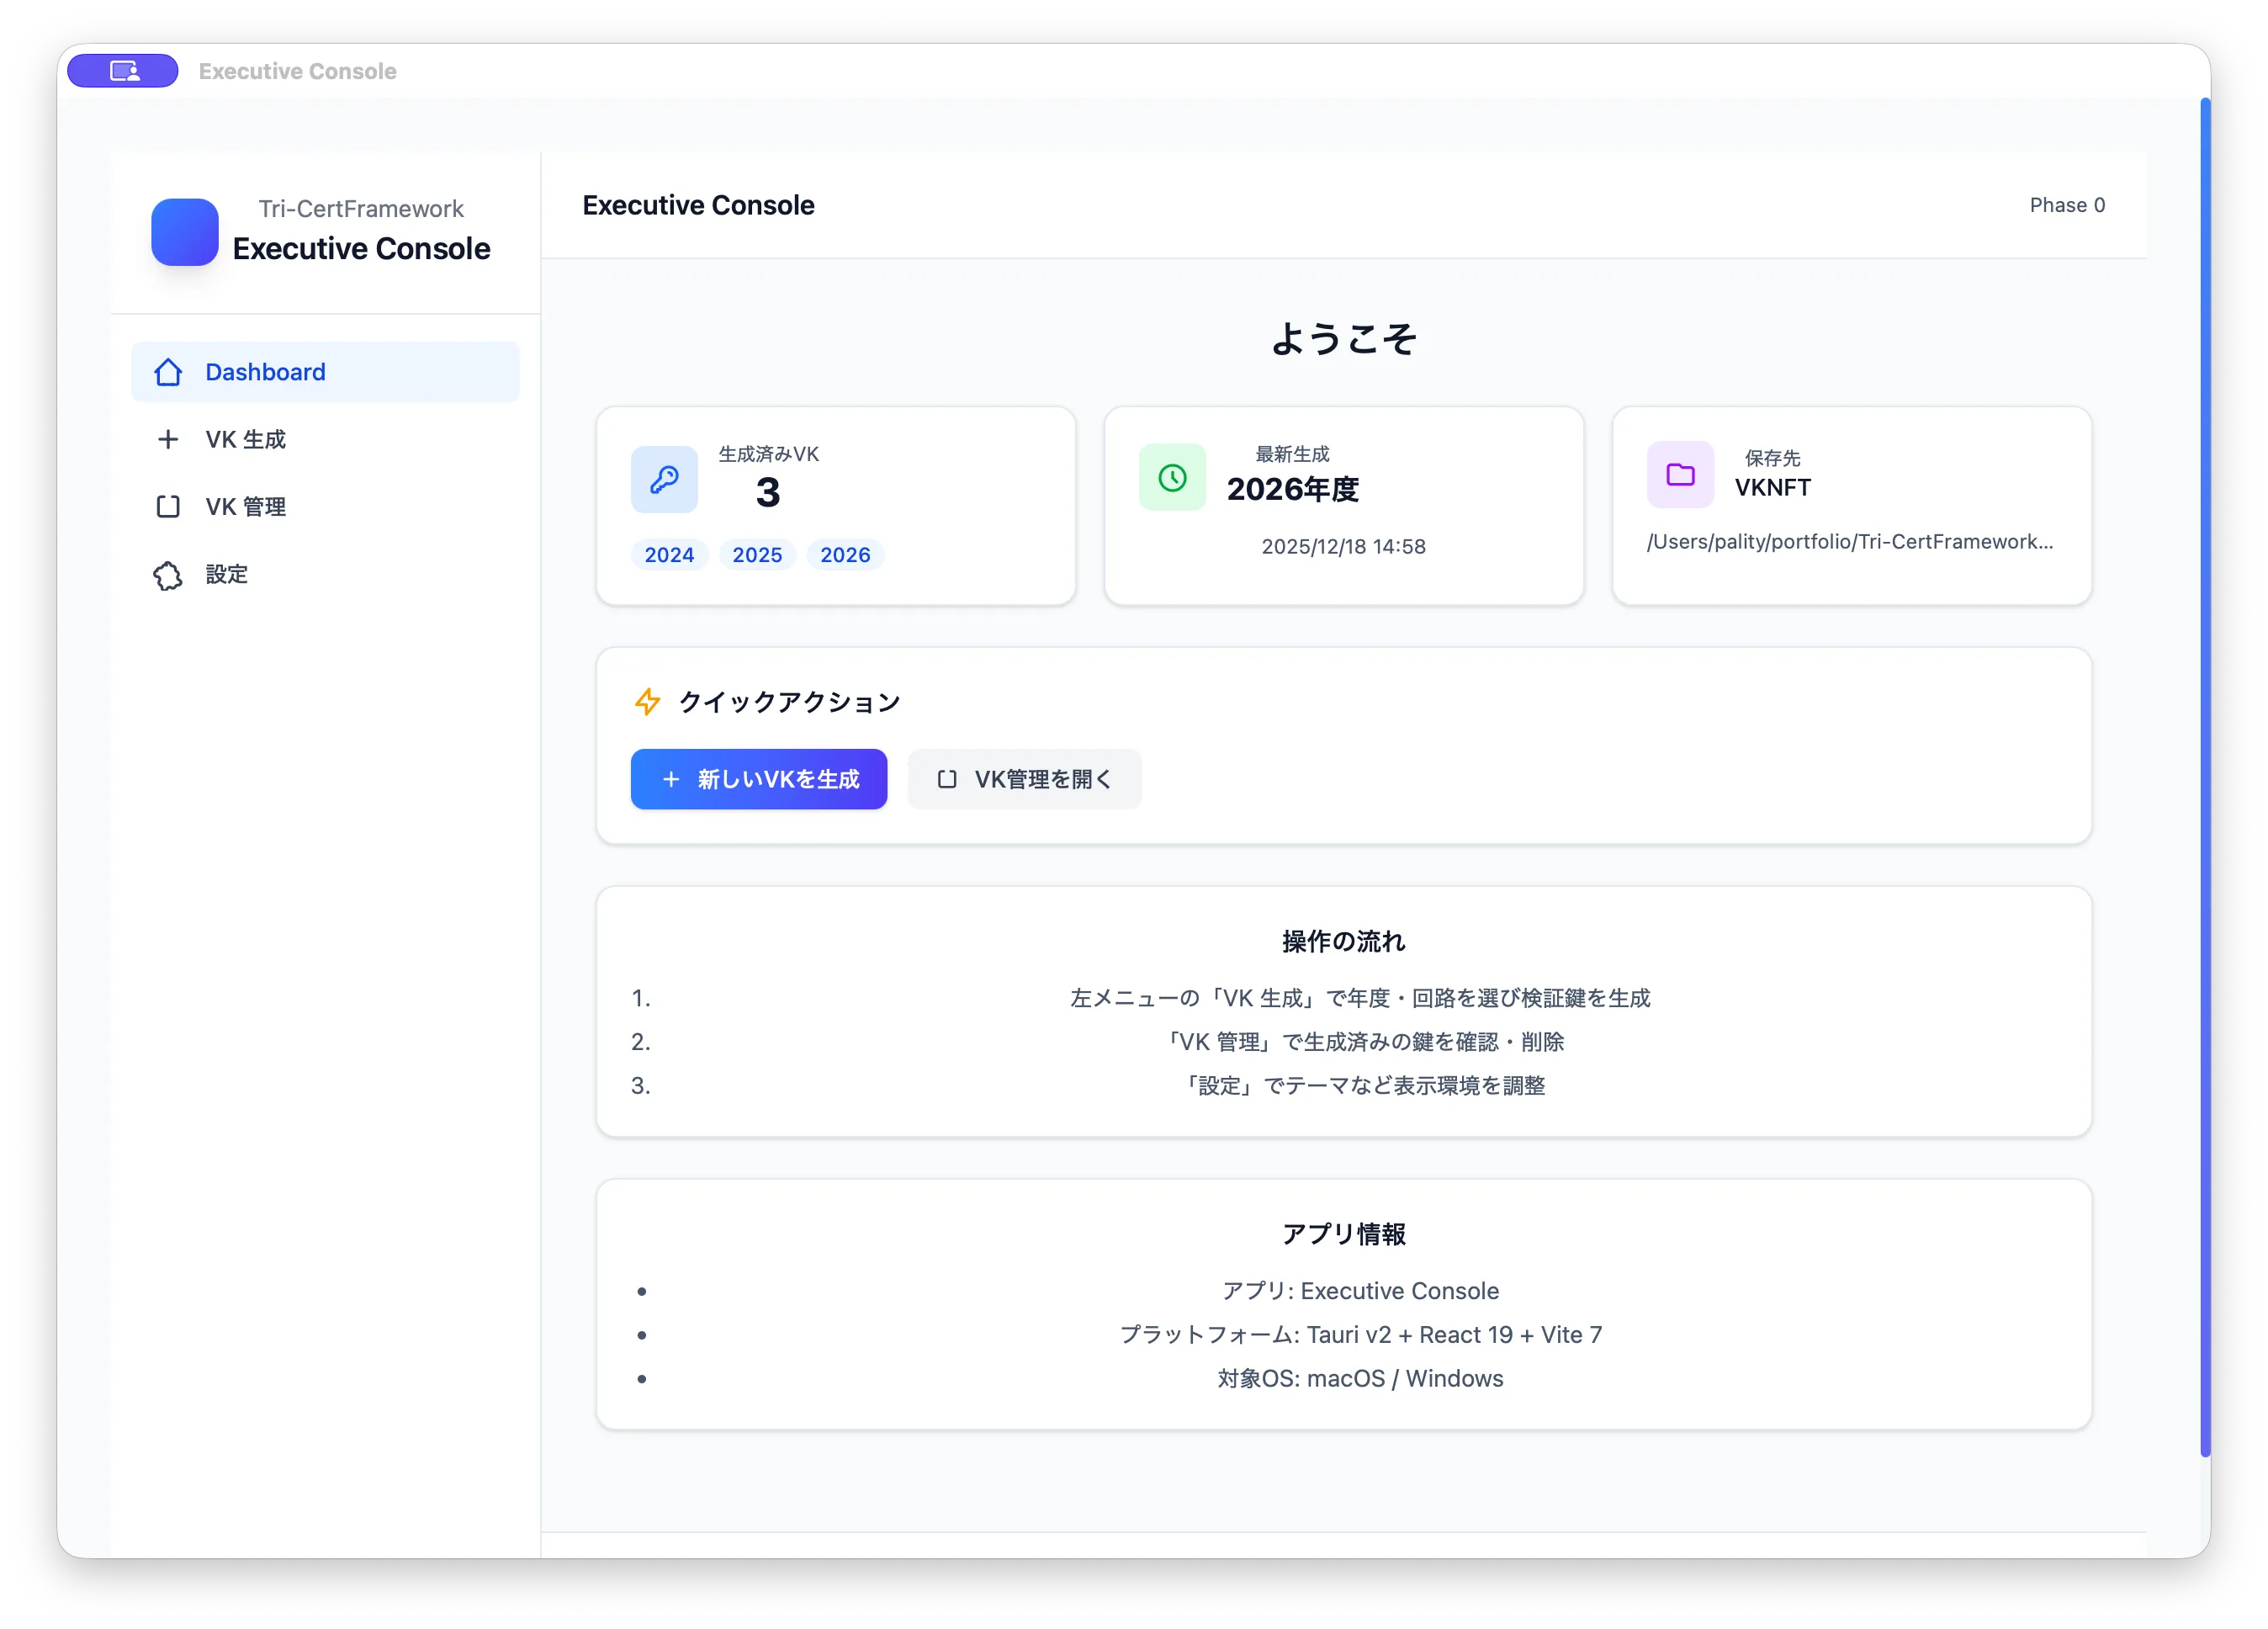
Task: Click the gear icon beside 設定
Action: (x=168, y=575)
